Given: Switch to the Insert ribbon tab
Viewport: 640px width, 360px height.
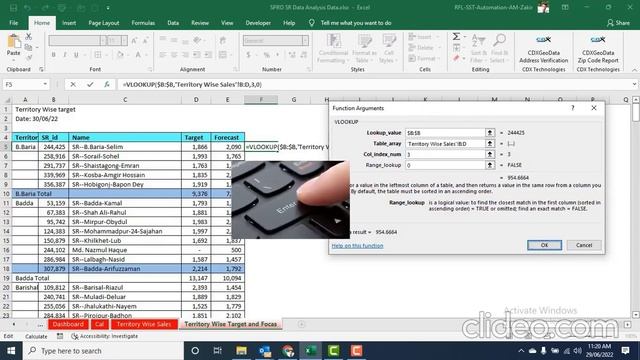Looking at the screenshot, I should 69,23.
